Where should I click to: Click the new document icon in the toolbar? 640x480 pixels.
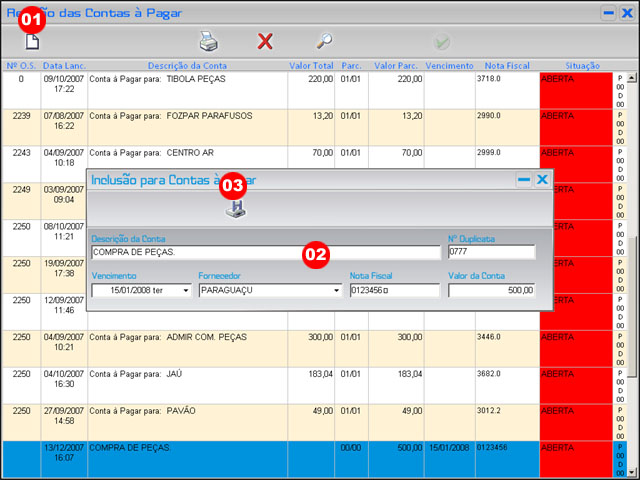tap(32, 42)
